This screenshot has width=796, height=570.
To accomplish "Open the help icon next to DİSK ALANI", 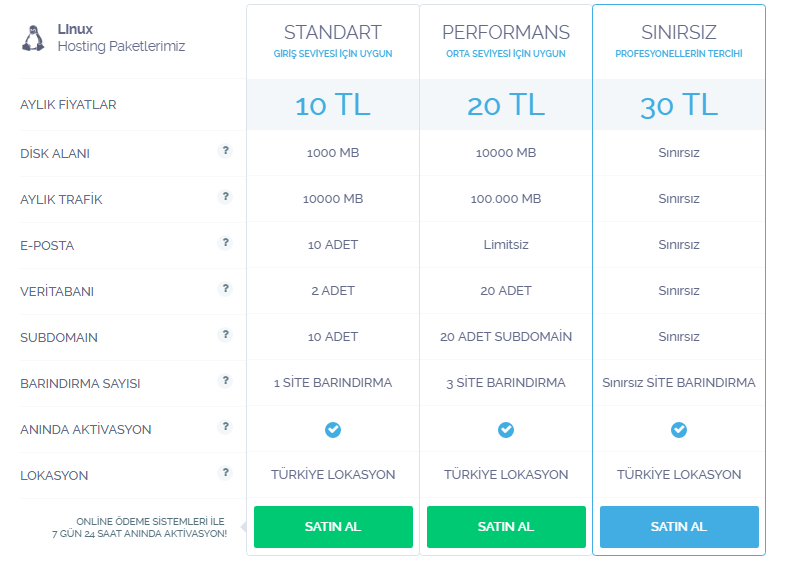I will click(225, 151).
